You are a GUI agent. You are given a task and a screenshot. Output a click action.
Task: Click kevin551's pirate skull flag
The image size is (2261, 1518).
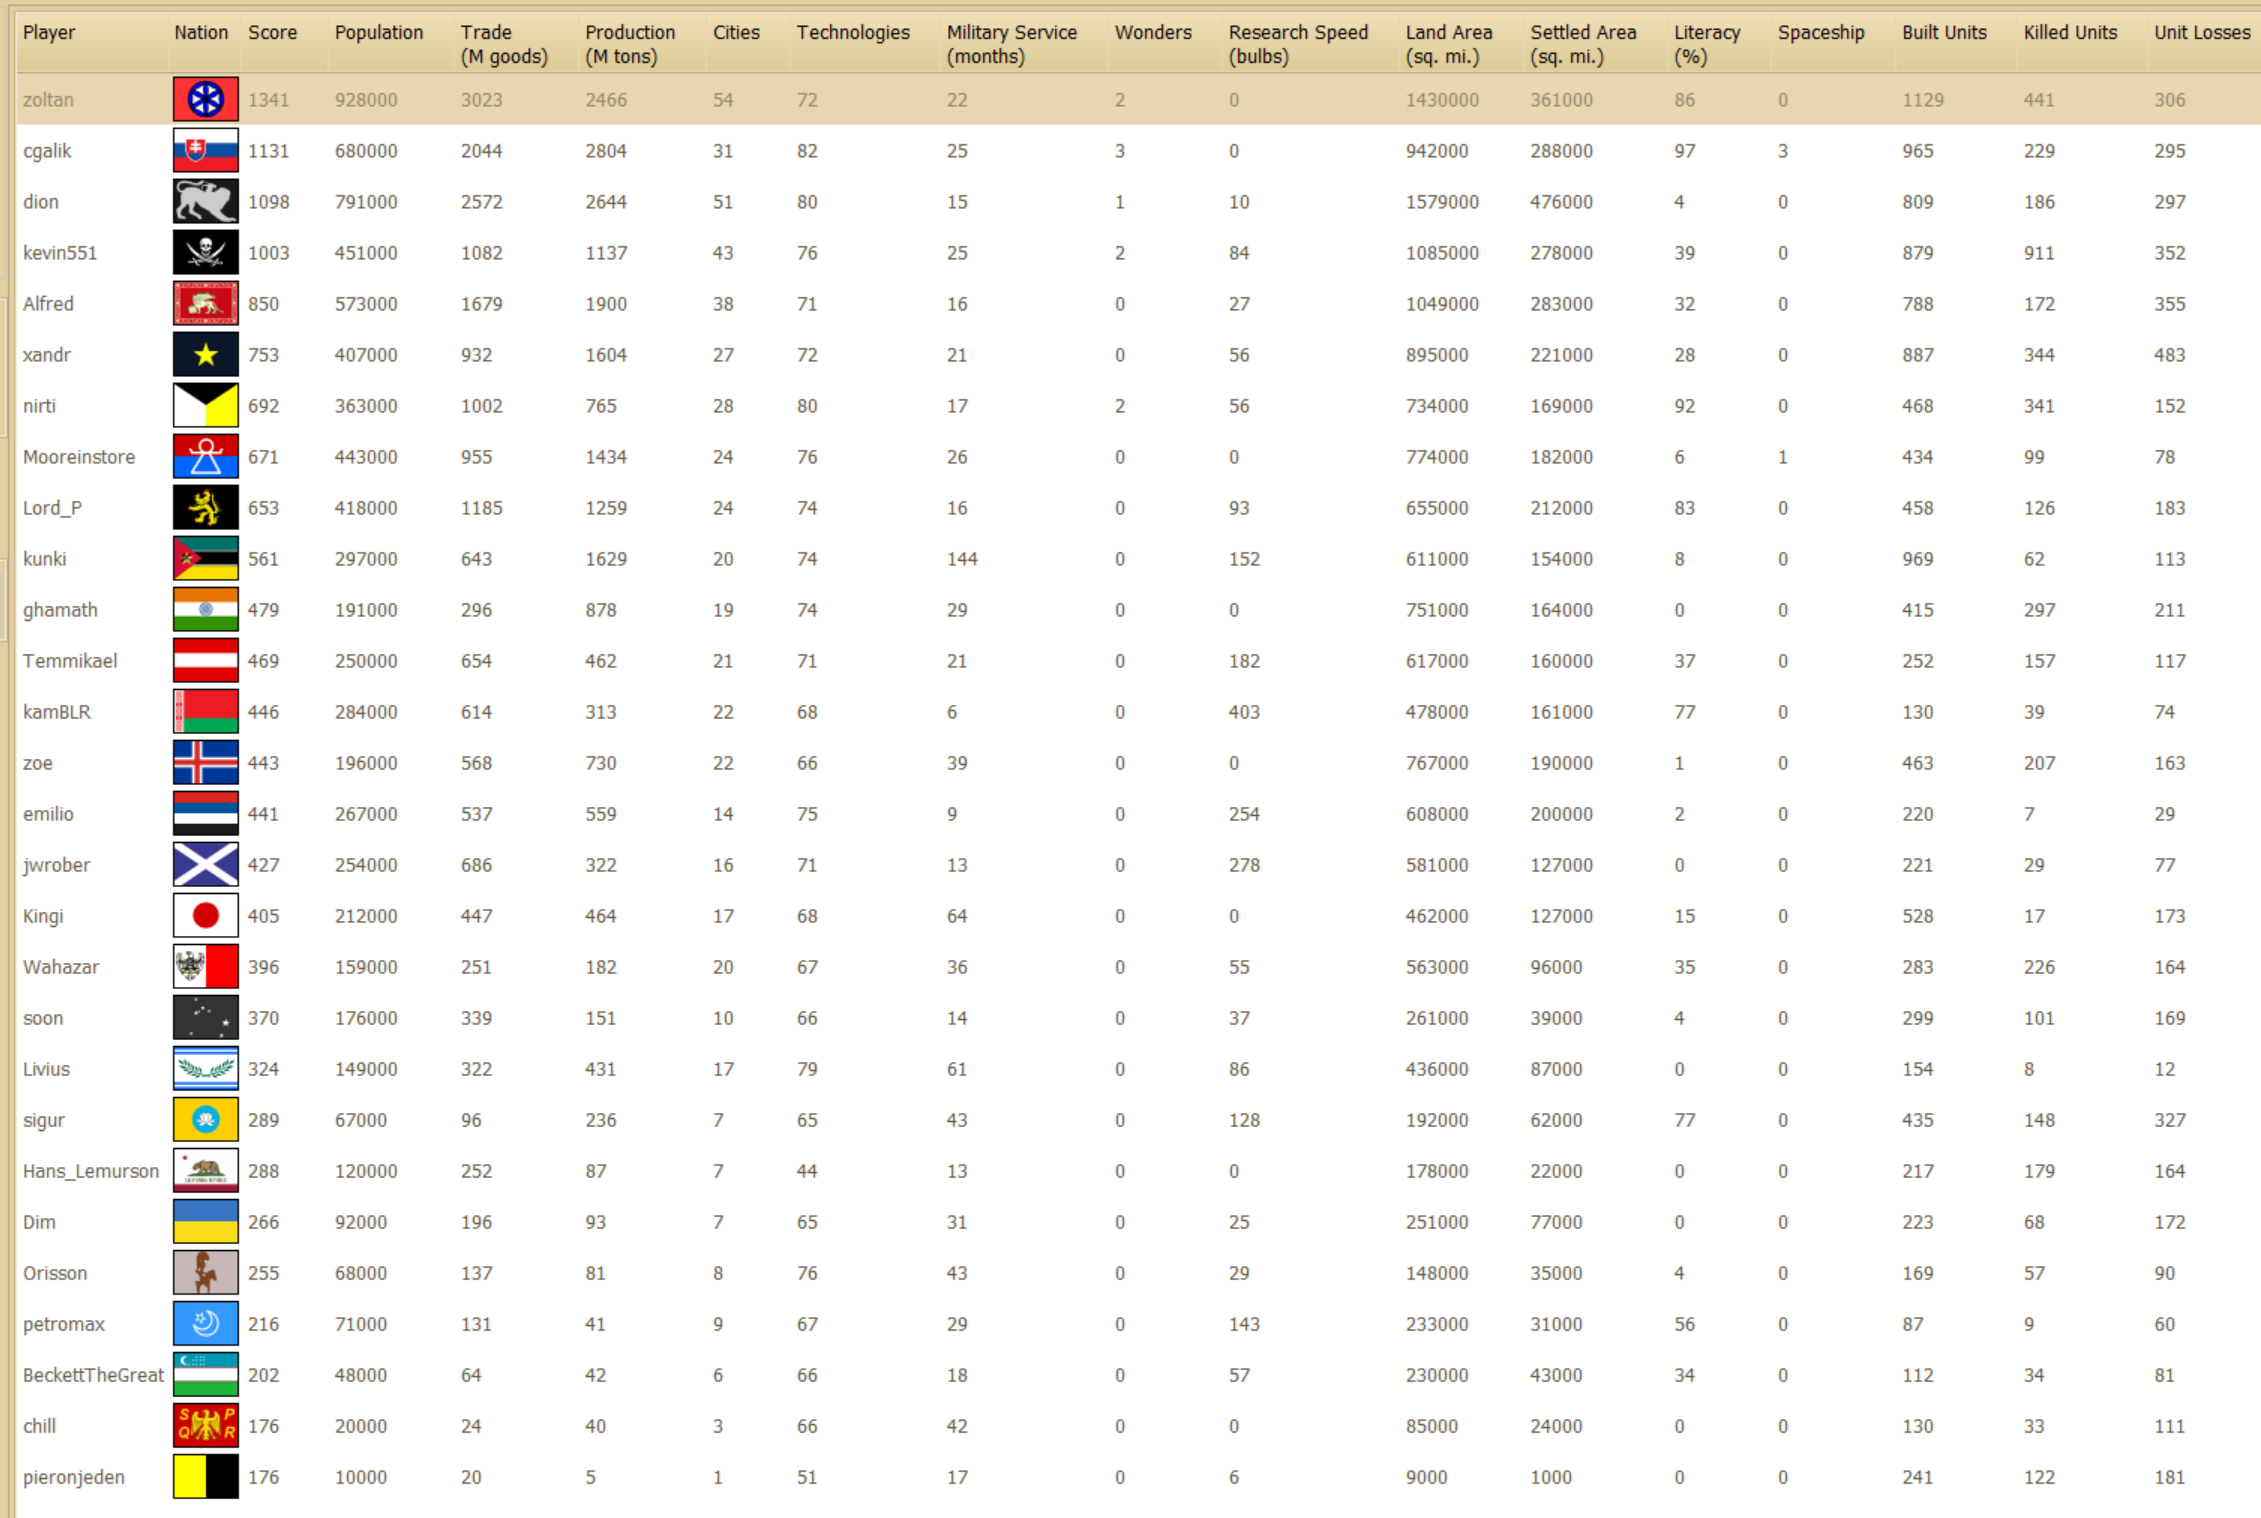point(205,252)
